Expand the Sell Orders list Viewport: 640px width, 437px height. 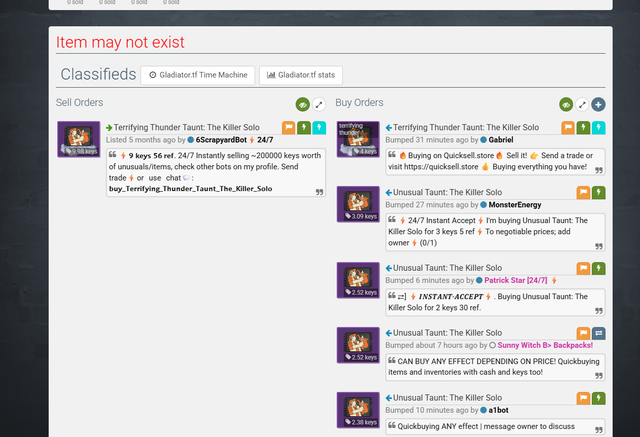click(319, 105)
